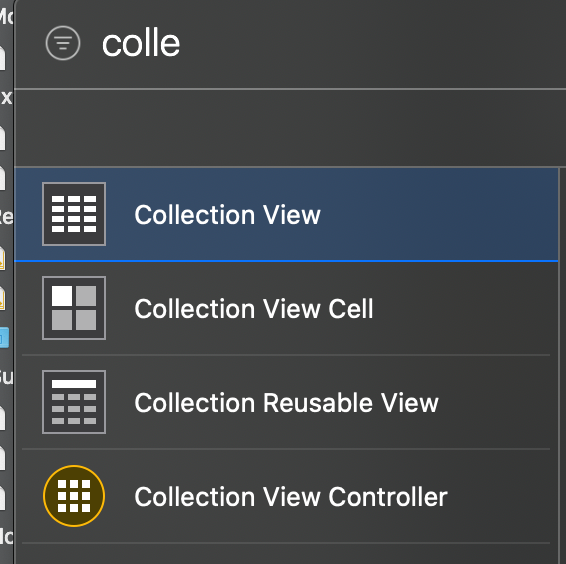Click the blue folder icon in left sidebar

tap(4, 337)
